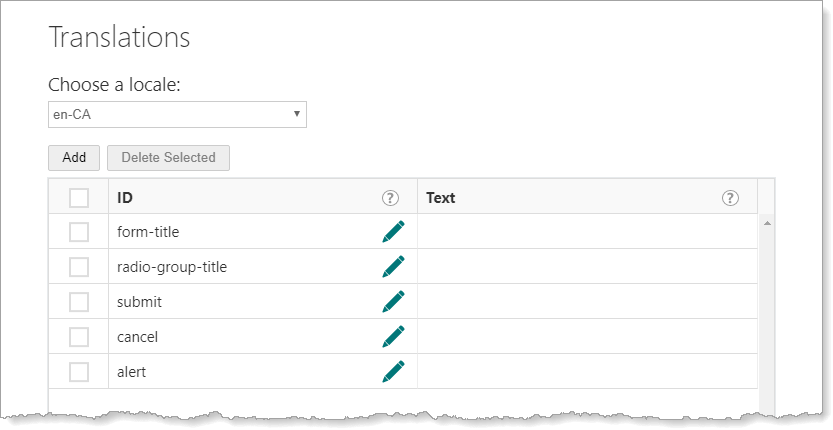The height and width of the screenshot is (430, 833).
Task: Click the Delete Selected button
Action: click(168, 157)
